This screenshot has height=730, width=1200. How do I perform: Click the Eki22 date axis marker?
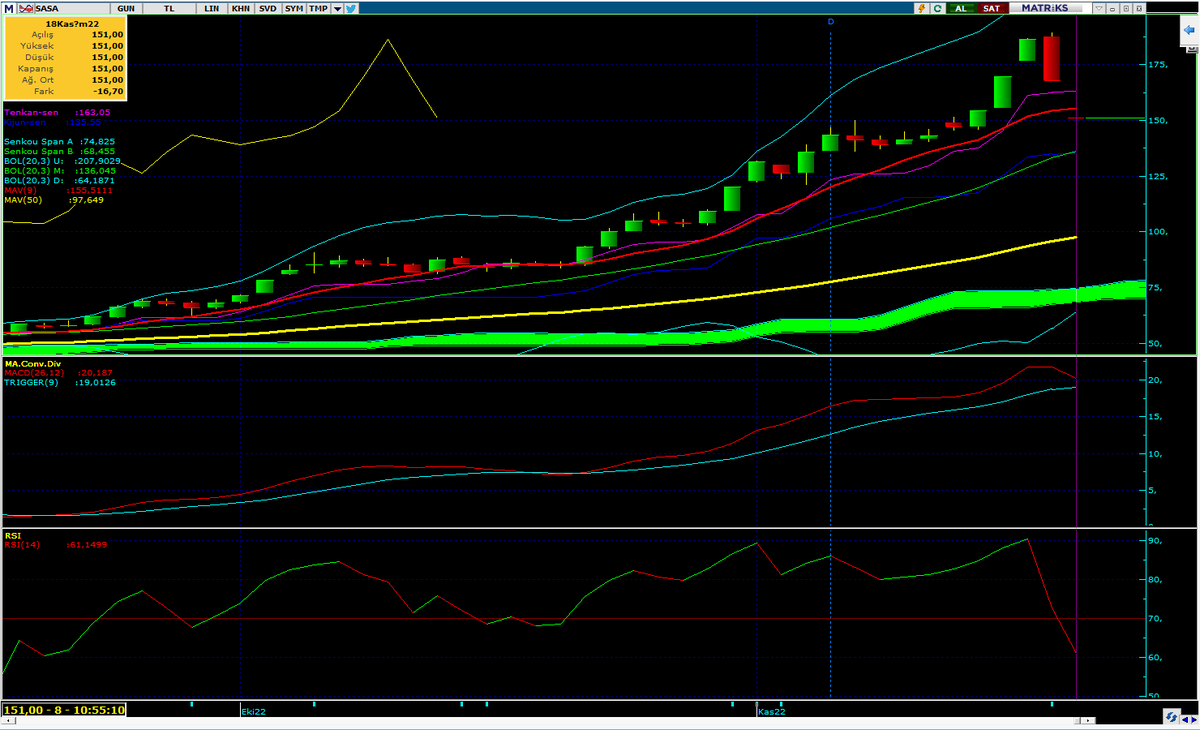255,711
